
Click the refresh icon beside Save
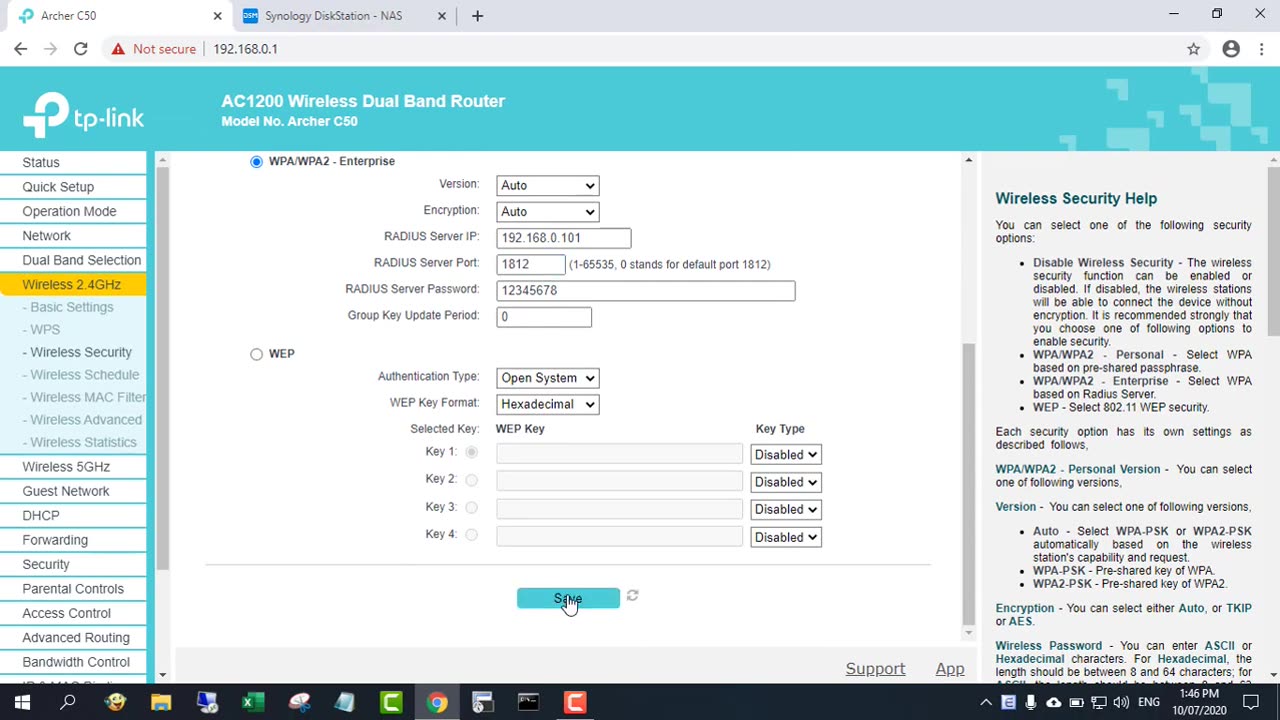[632, 596]
